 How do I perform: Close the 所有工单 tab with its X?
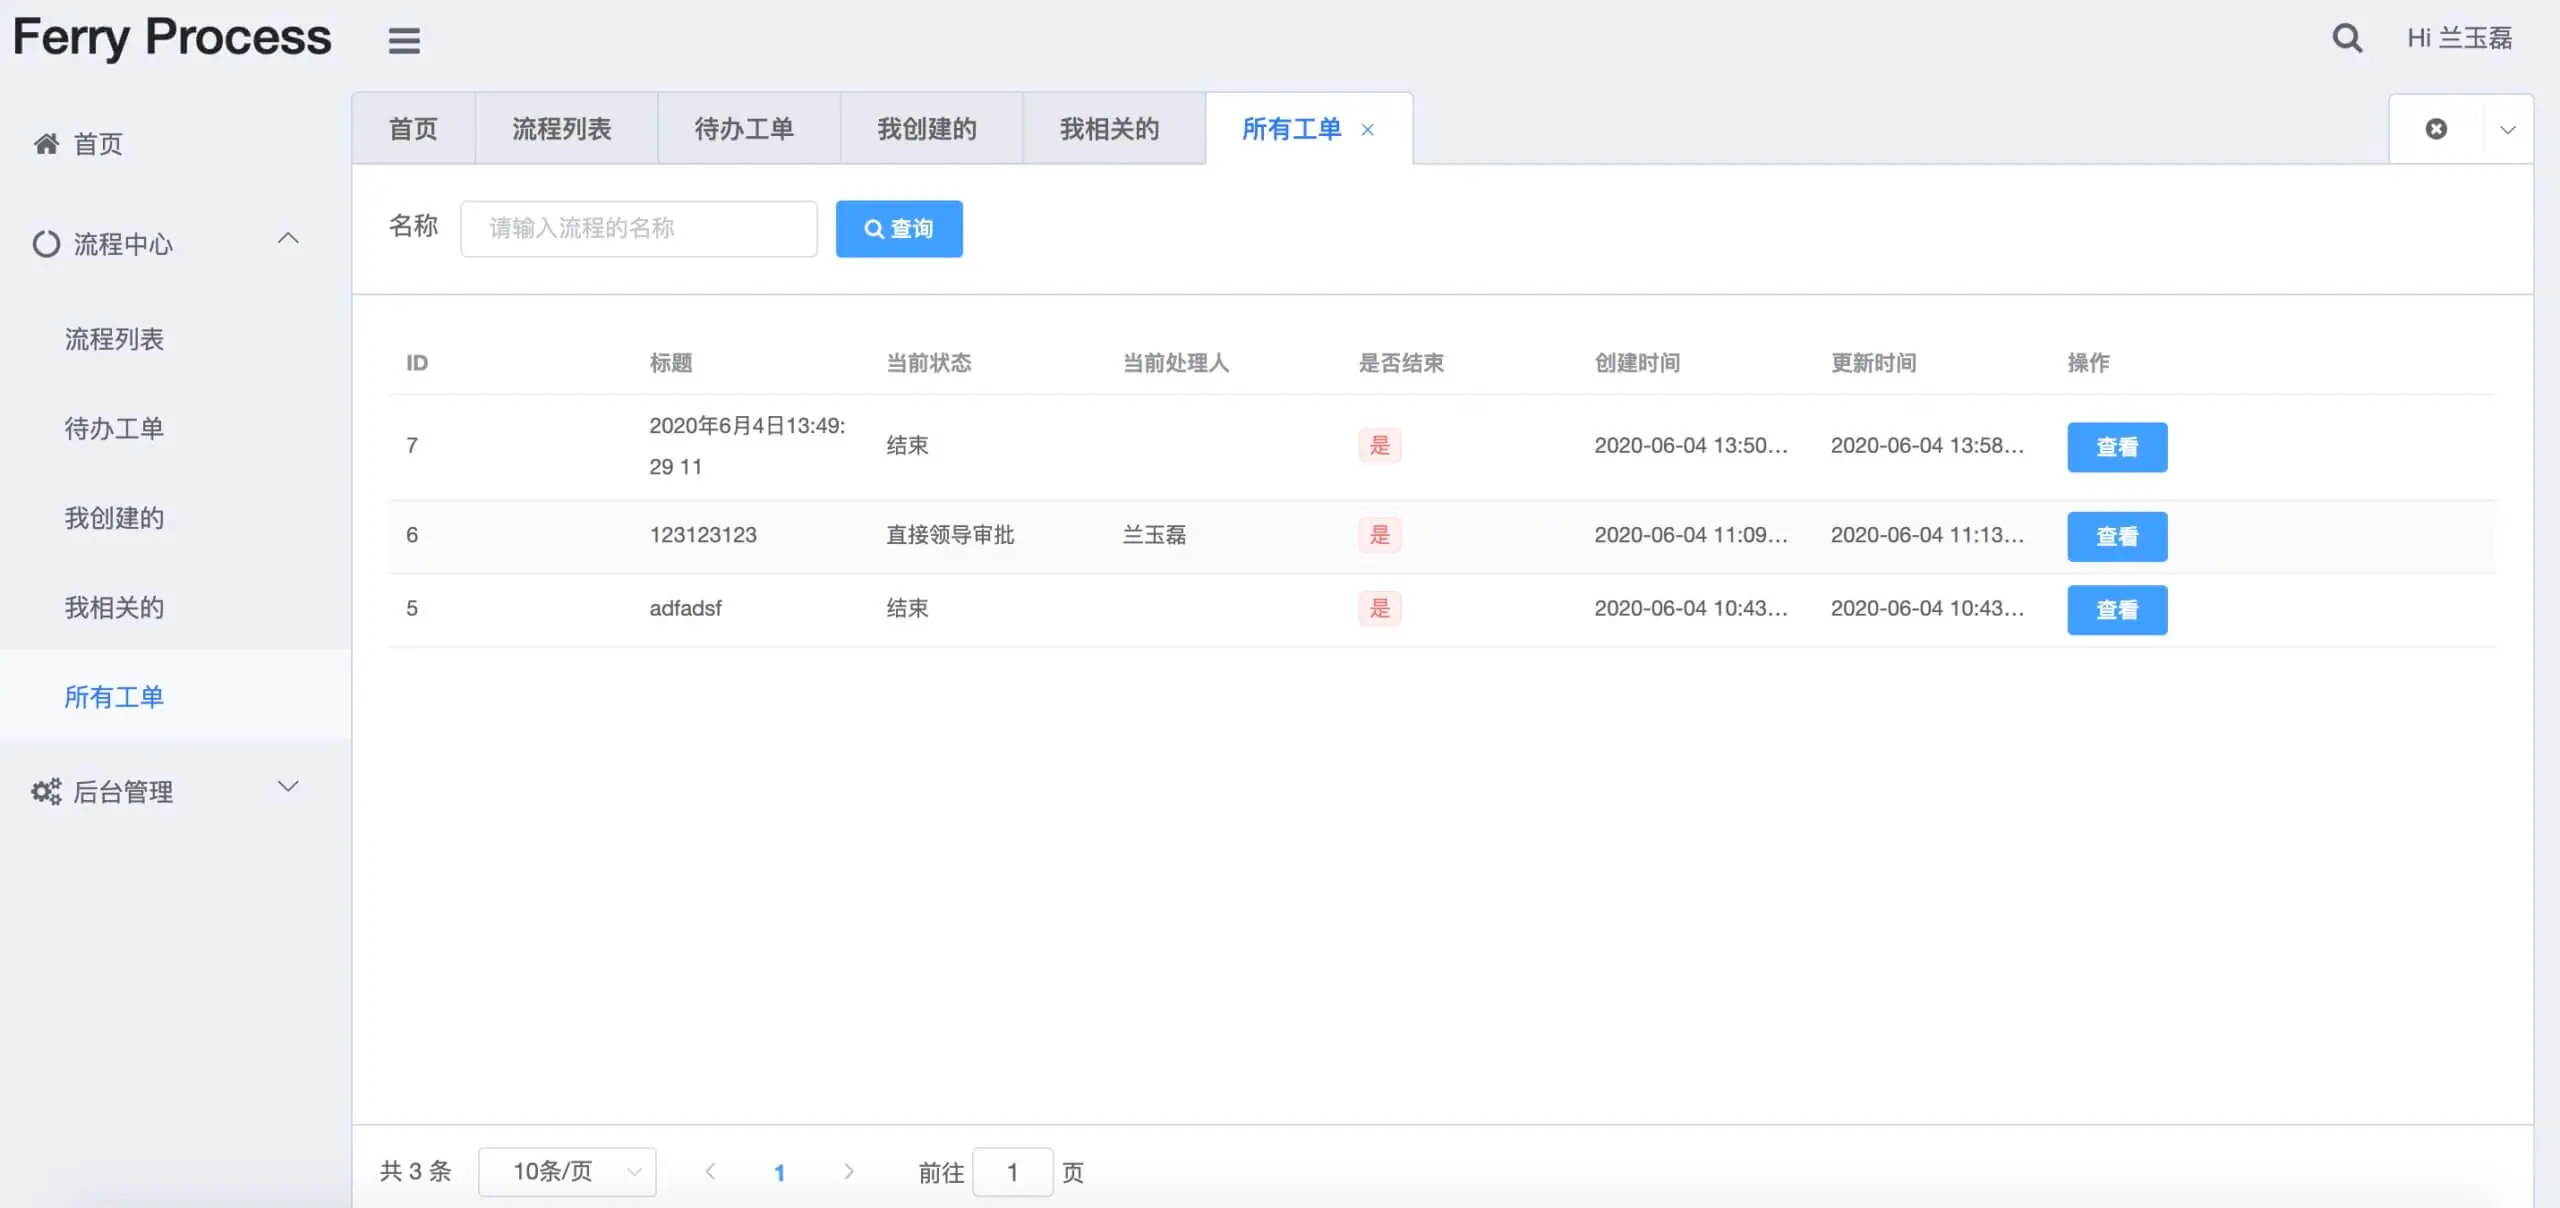[x=1367, y=130]
